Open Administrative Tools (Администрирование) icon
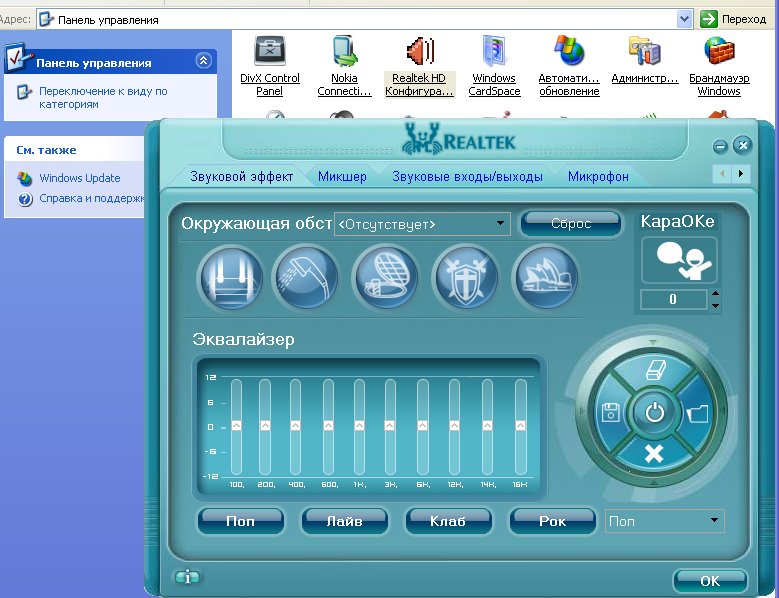 [644, 51]
